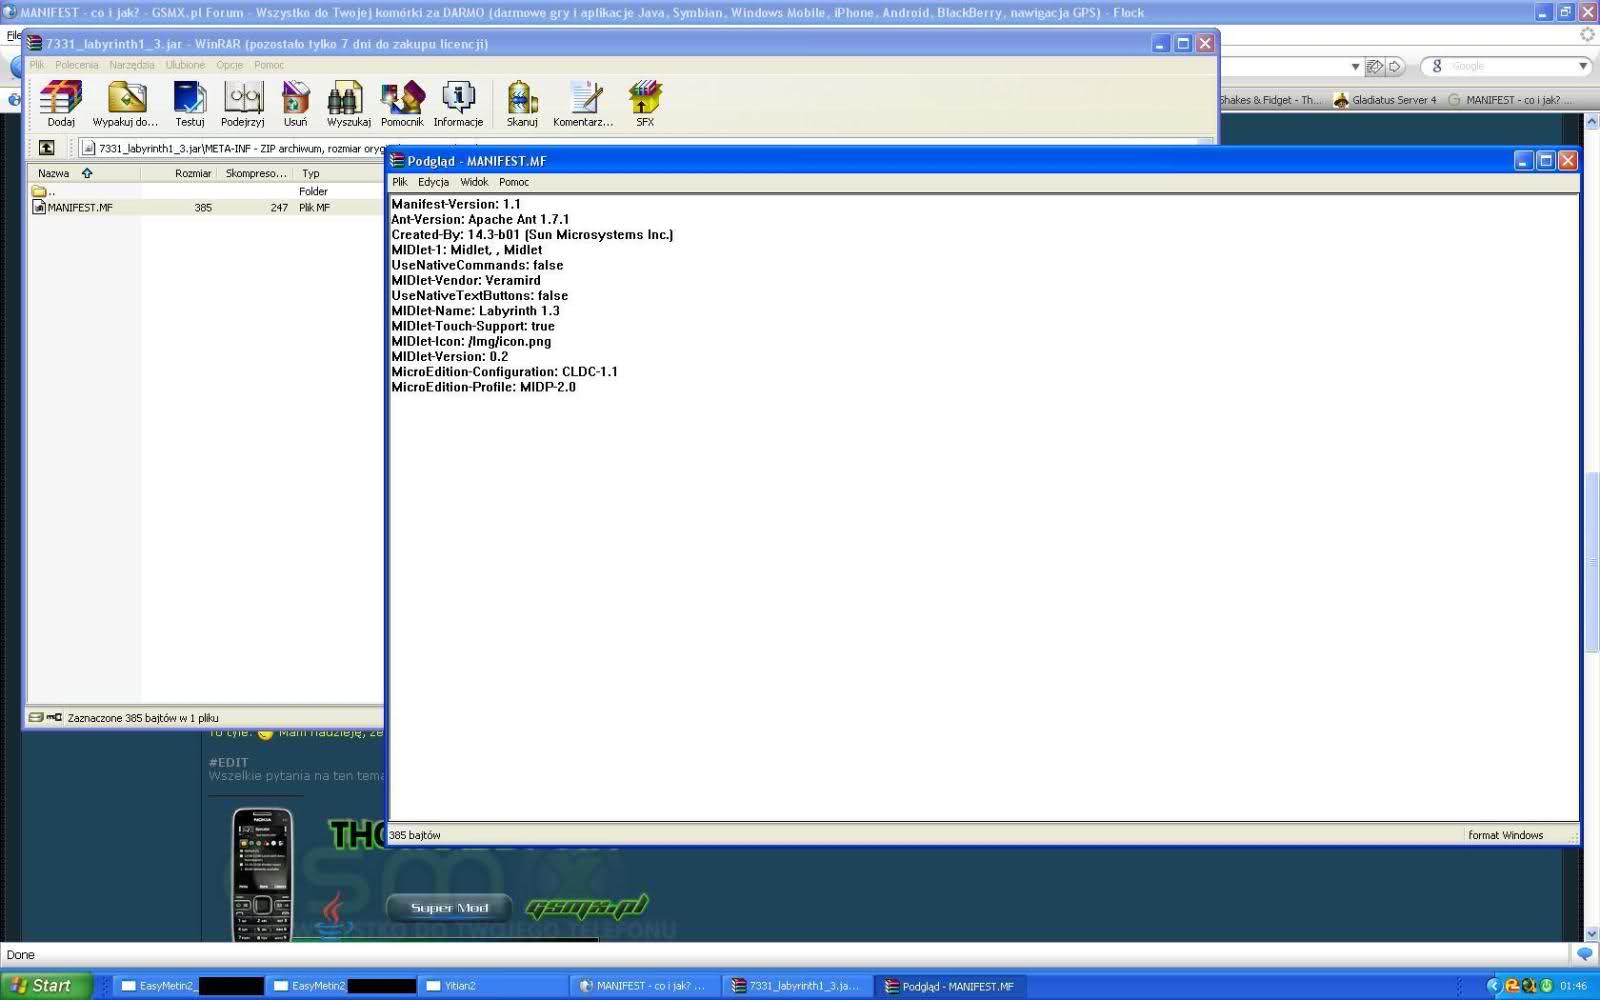
Task: Open the Edycja menu in viewer
Action: 433,182
